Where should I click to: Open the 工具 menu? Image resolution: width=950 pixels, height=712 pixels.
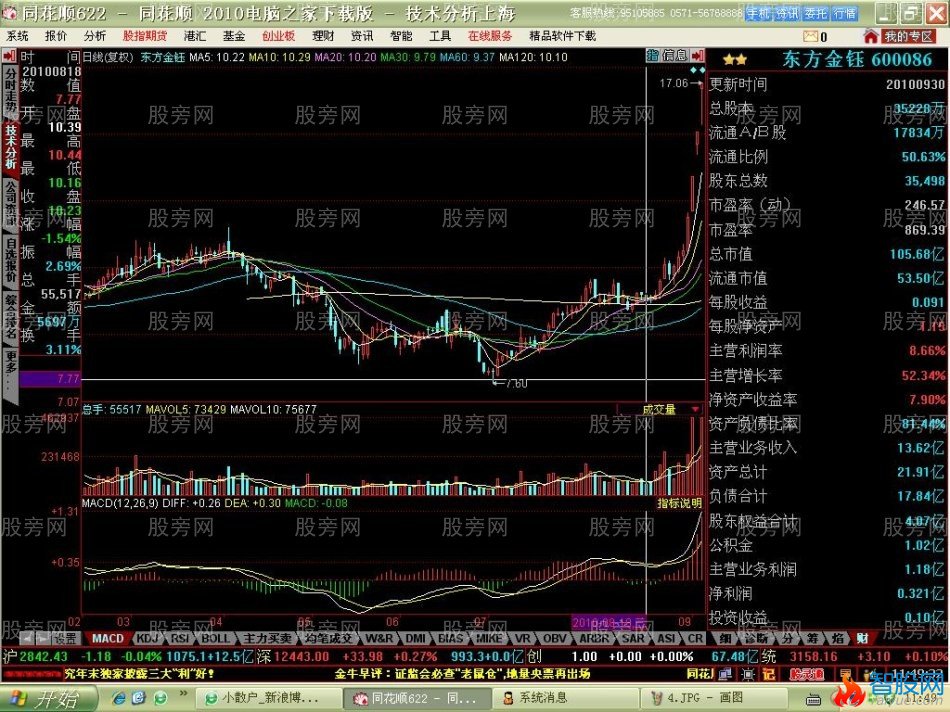pyautogui.click(x=440, y=36)
